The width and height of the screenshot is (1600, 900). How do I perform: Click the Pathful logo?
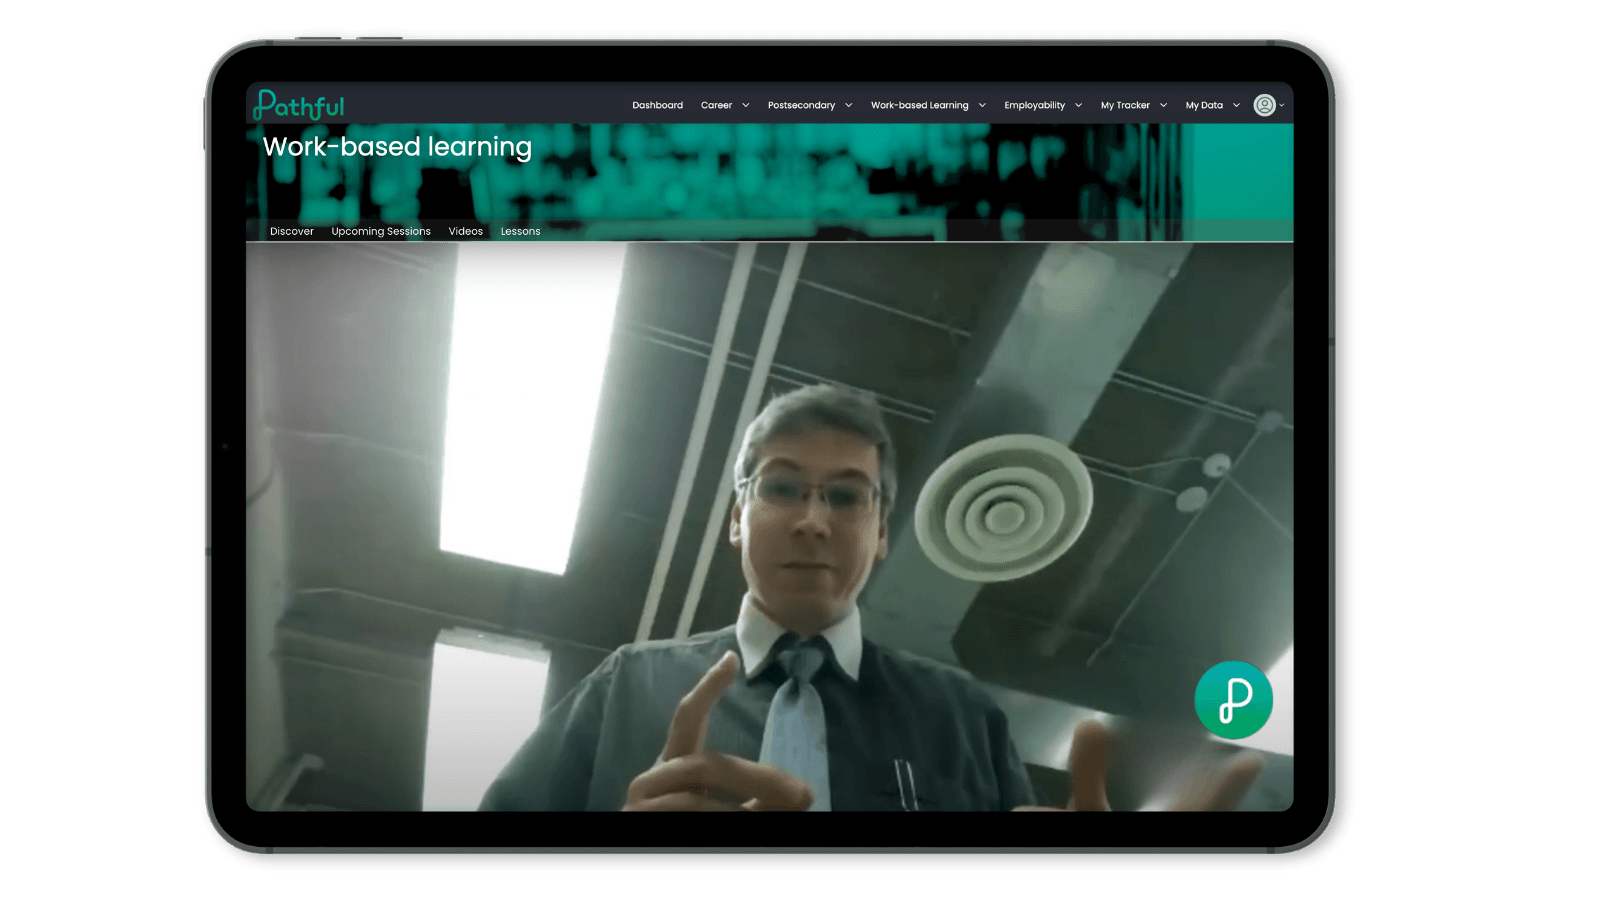pyautogui.click(x=299, y=105)
